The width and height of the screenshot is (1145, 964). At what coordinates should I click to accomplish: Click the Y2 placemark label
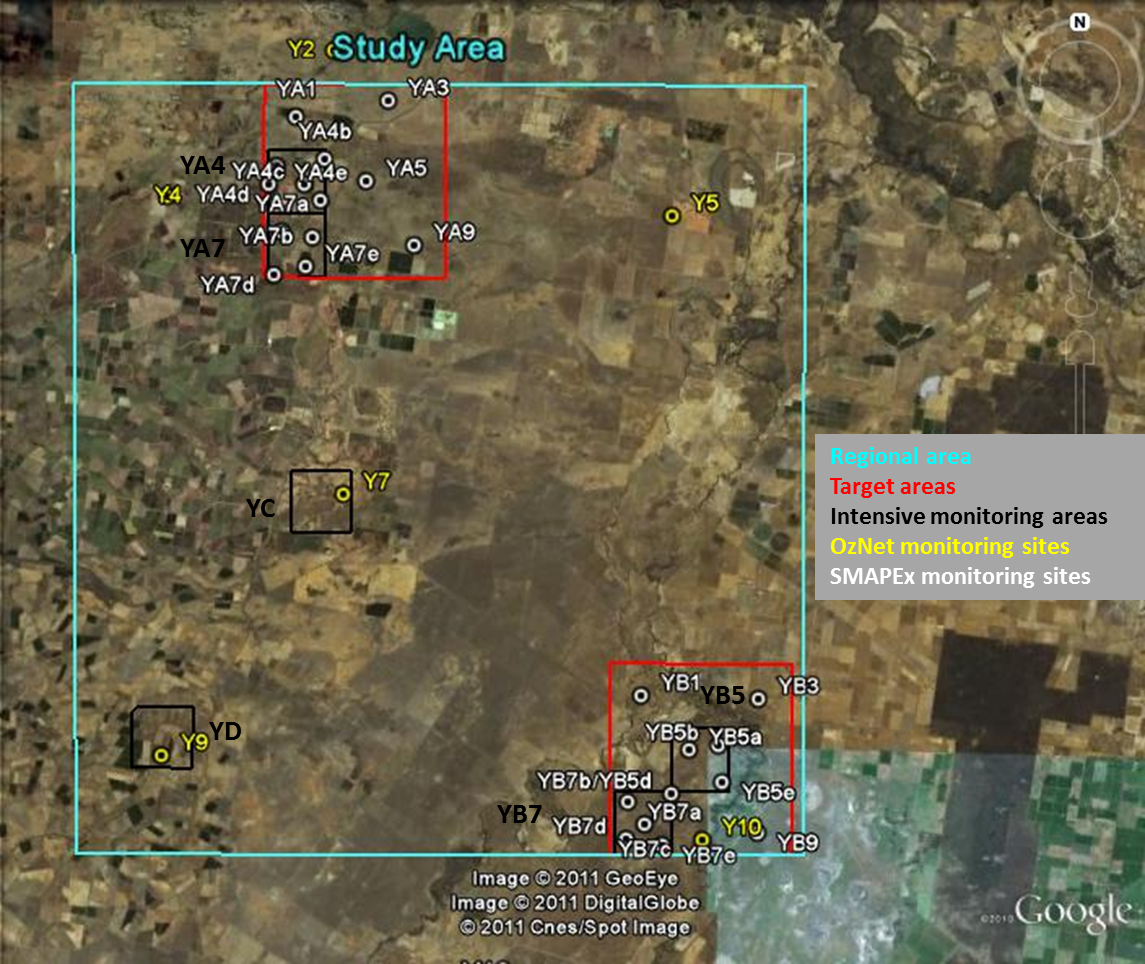(301, 49)
